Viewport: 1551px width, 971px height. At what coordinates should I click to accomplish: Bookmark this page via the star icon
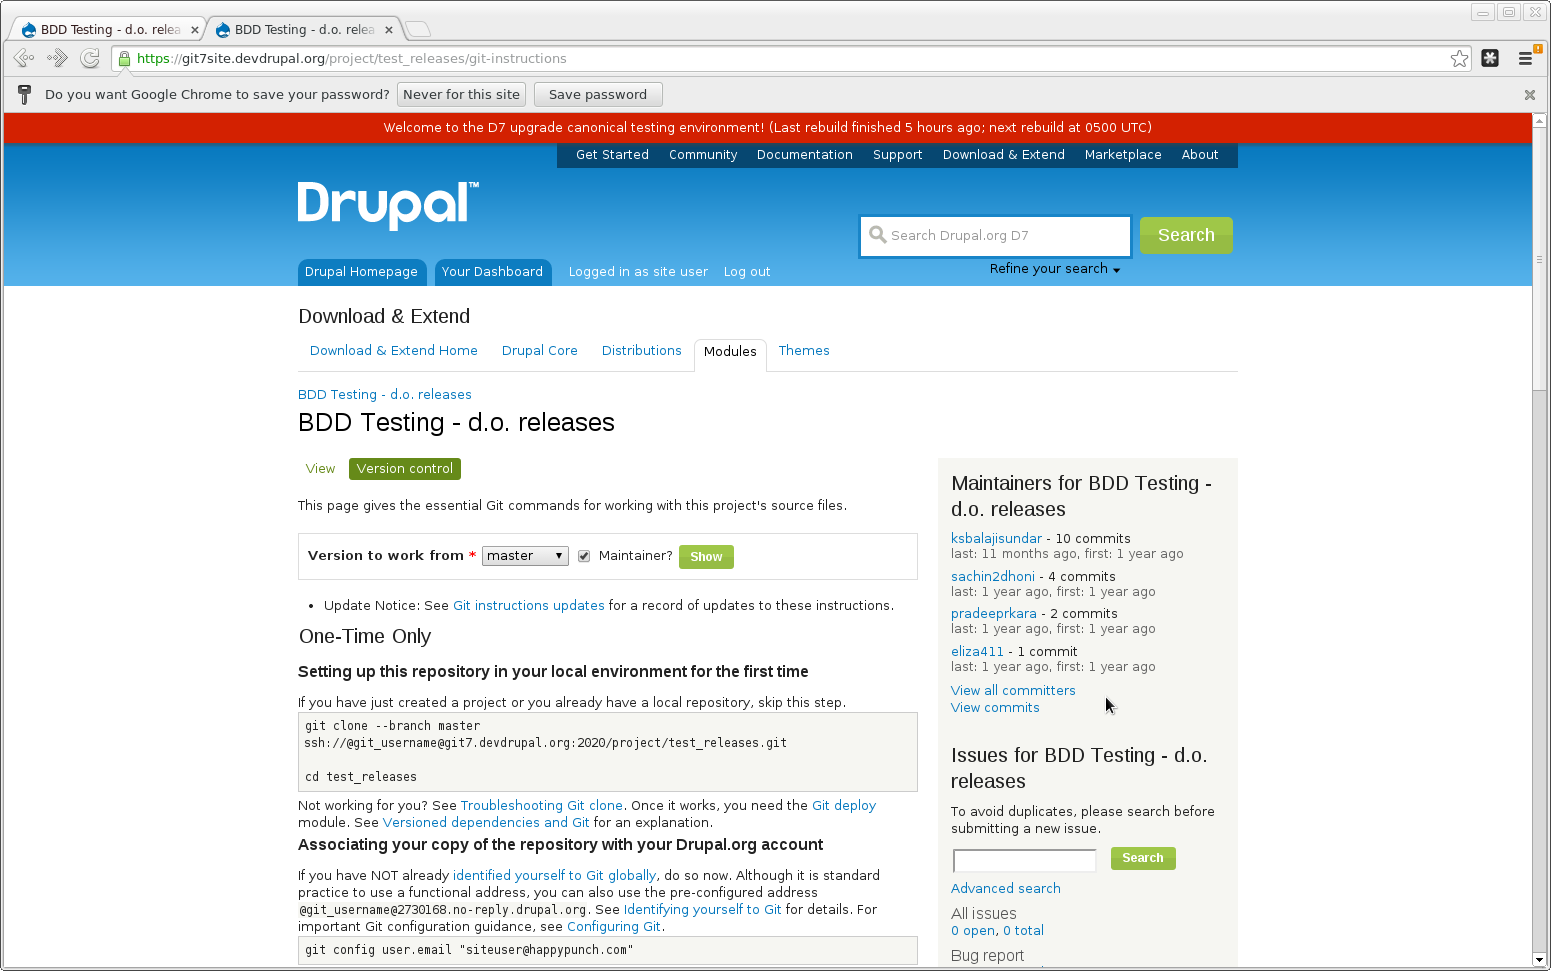coord(1459,58)
